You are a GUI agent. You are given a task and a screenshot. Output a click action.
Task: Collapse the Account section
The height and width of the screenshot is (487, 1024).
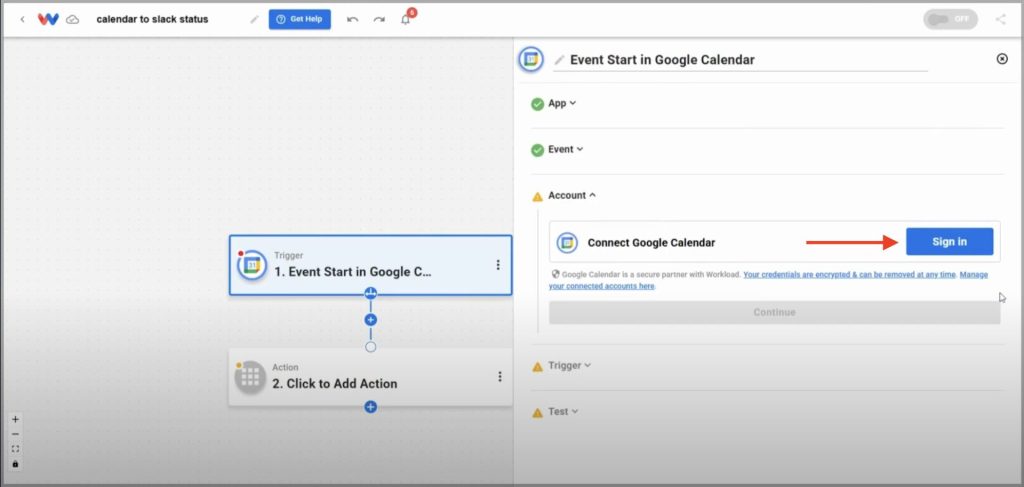[572, 195]
